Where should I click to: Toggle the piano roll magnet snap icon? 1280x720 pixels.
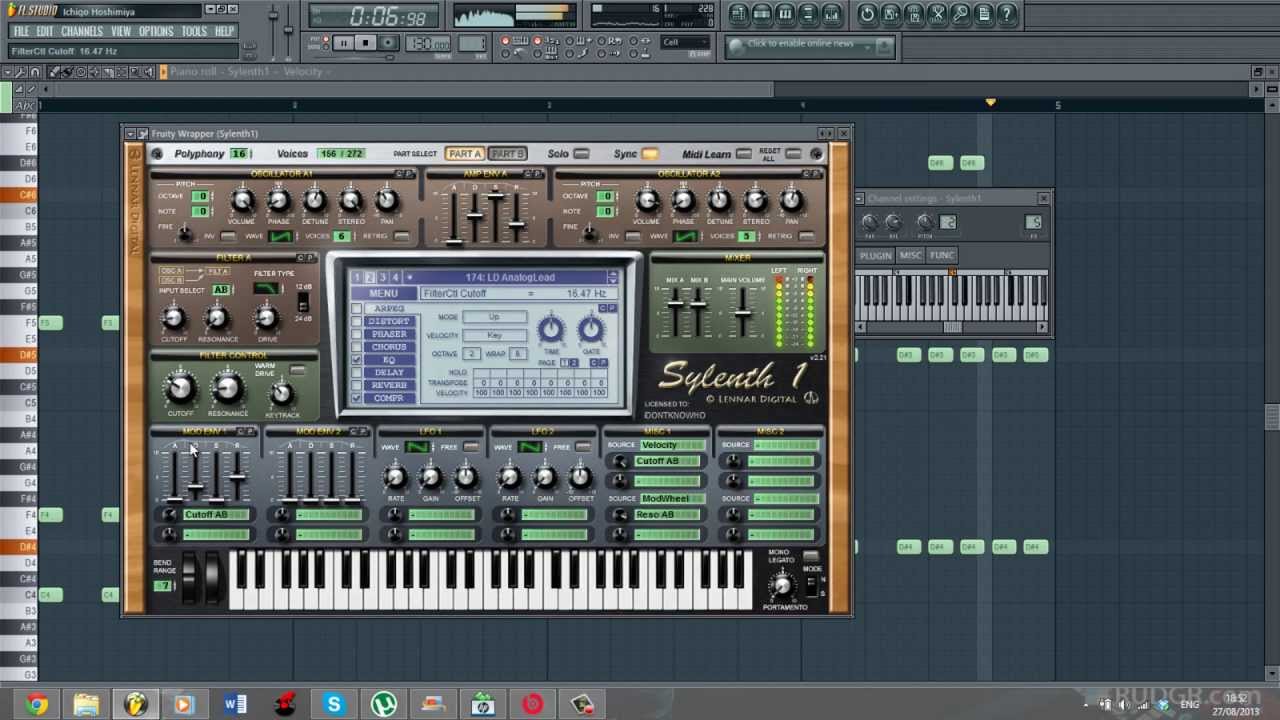[34, 72]
